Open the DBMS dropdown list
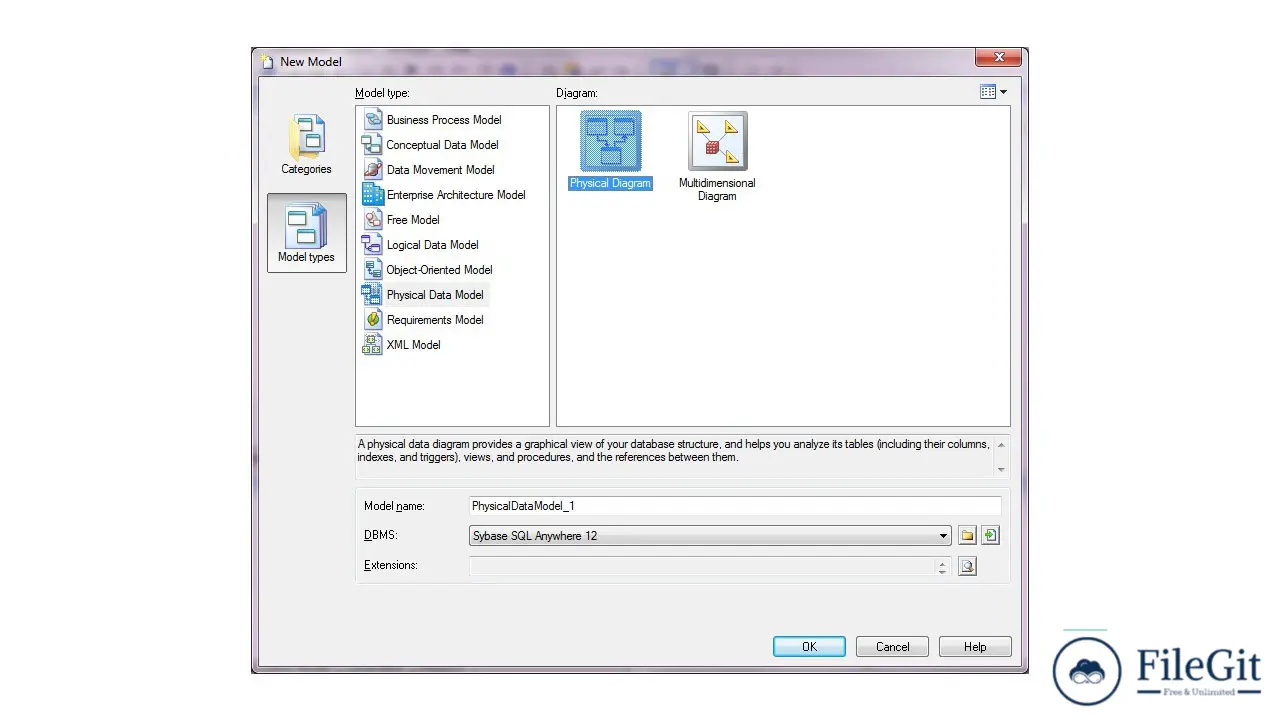 pos(943,536)
